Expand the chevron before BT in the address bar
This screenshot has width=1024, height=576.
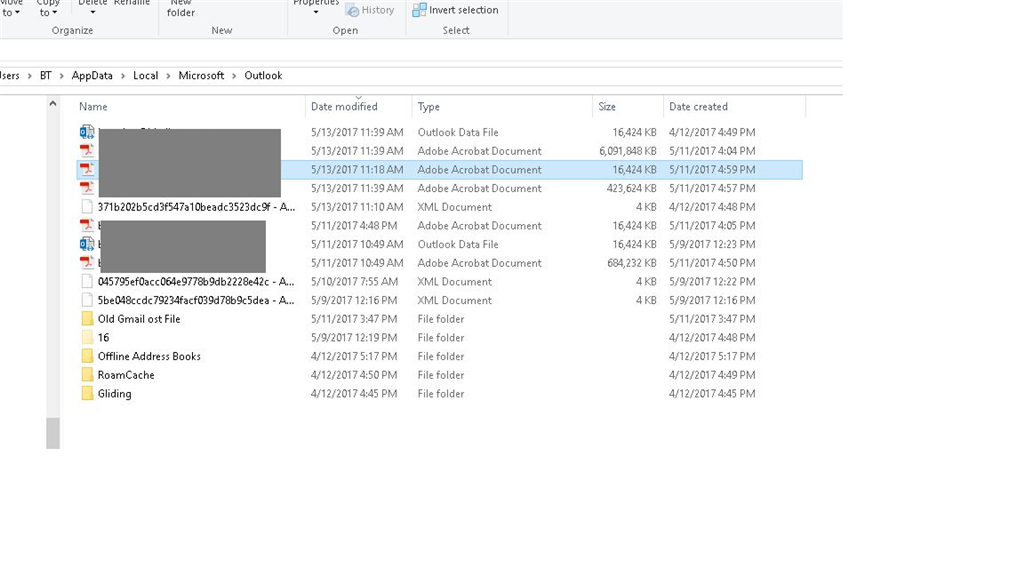click(x=29, y=76)
